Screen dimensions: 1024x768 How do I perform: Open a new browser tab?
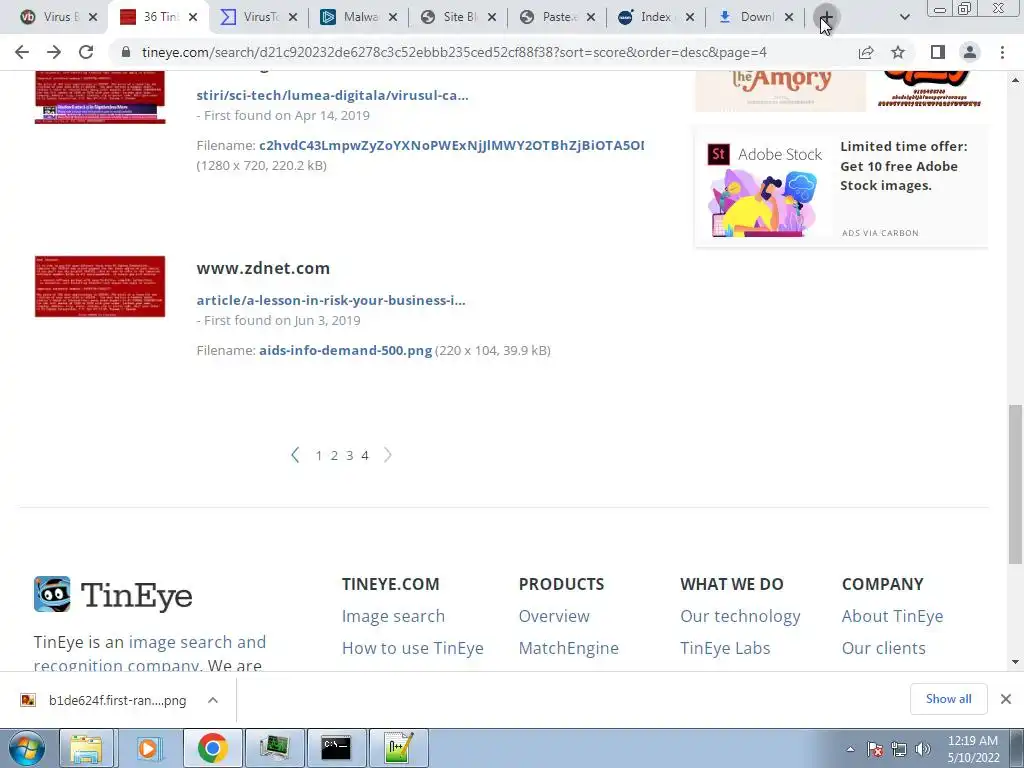pos(825,17)
